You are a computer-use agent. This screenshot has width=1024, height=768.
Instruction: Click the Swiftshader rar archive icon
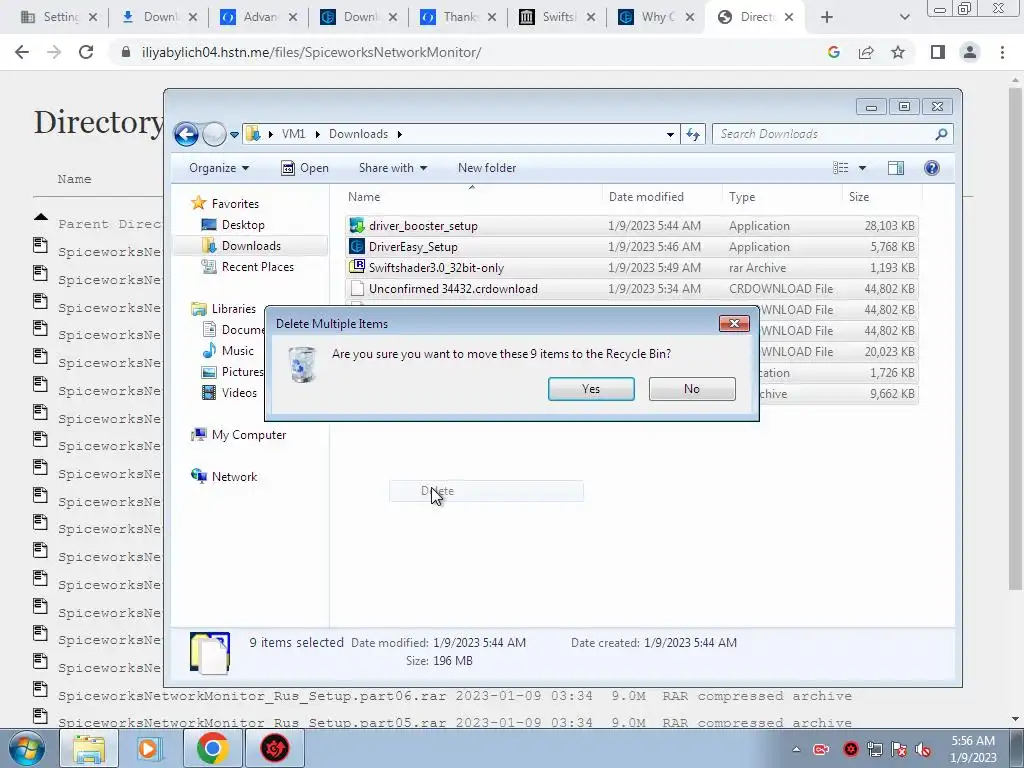point(357,266)
